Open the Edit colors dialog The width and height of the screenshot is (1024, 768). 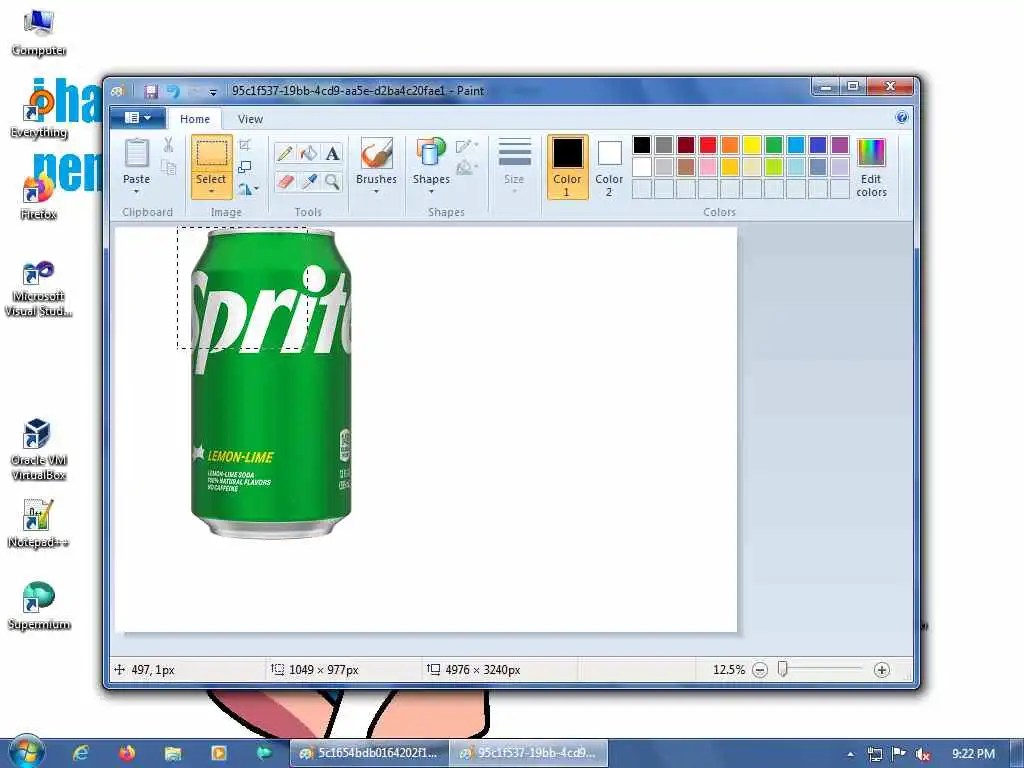click(x=871, y=167)
